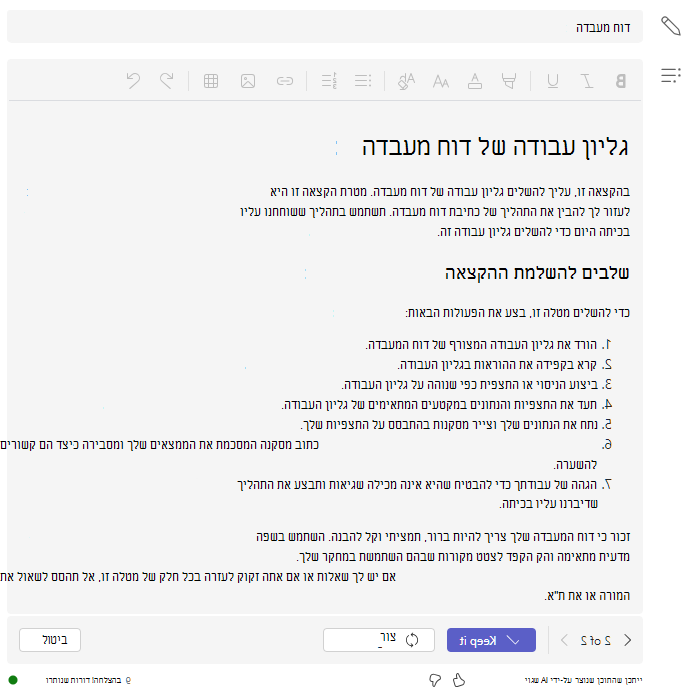Go to previous generated version arrow

564,640
